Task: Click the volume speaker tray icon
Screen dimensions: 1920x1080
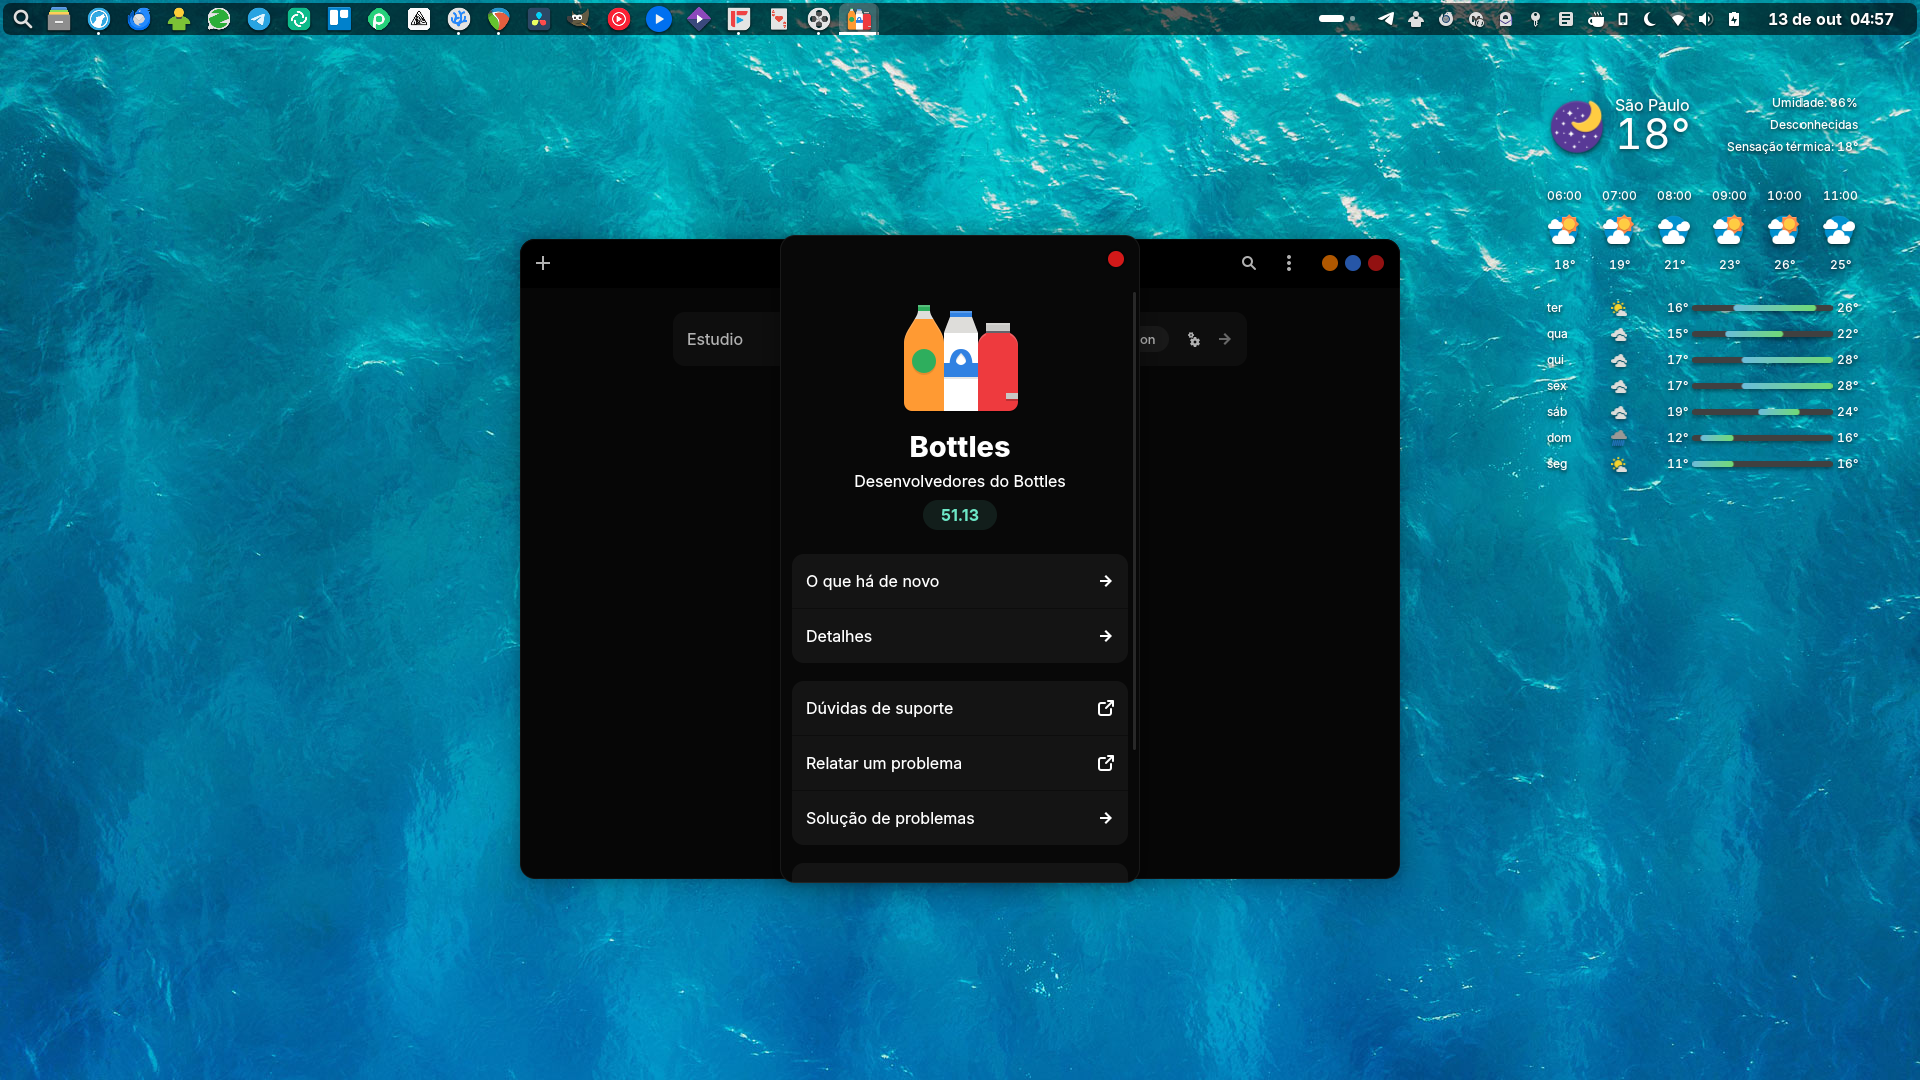Action: 1705,19
